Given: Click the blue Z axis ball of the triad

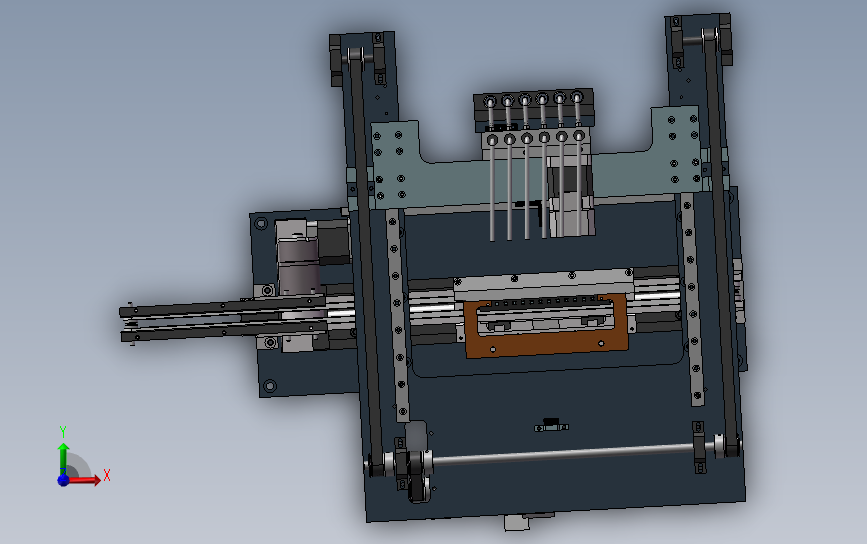Looking at the screenshot, I should pos(63,480).
